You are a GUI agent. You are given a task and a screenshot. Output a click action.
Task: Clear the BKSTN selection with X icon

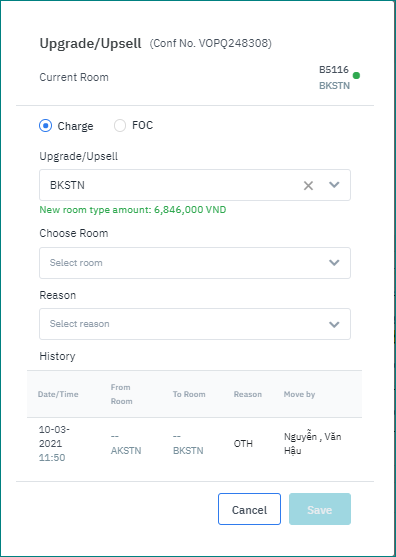308,185
